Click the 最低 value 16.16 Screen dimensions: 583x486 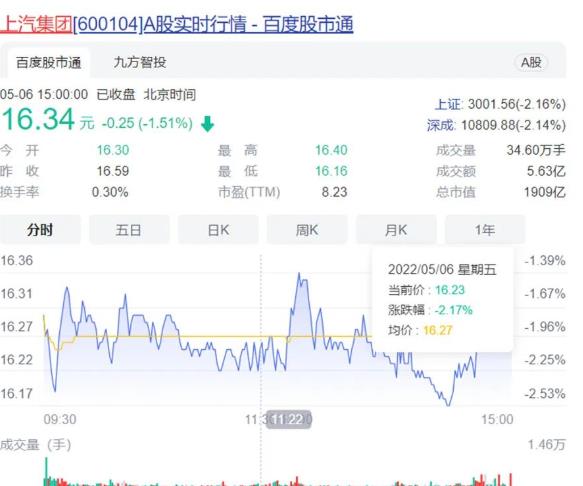point(331,171)
